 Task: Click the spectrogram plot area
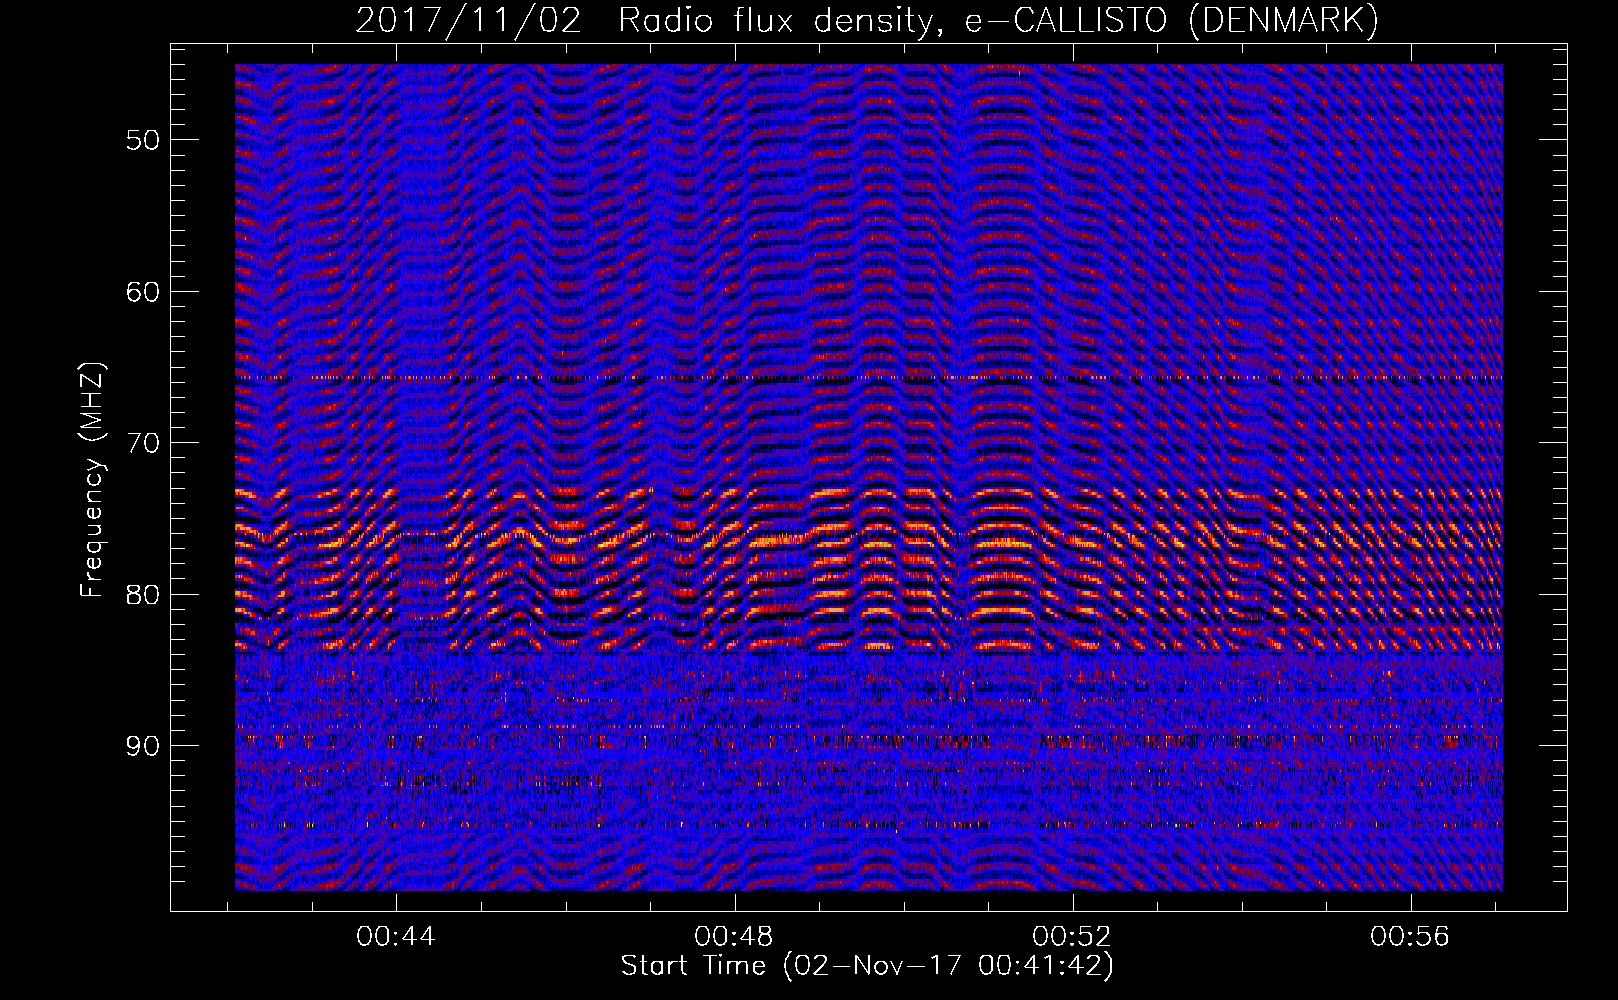point(869,477)
